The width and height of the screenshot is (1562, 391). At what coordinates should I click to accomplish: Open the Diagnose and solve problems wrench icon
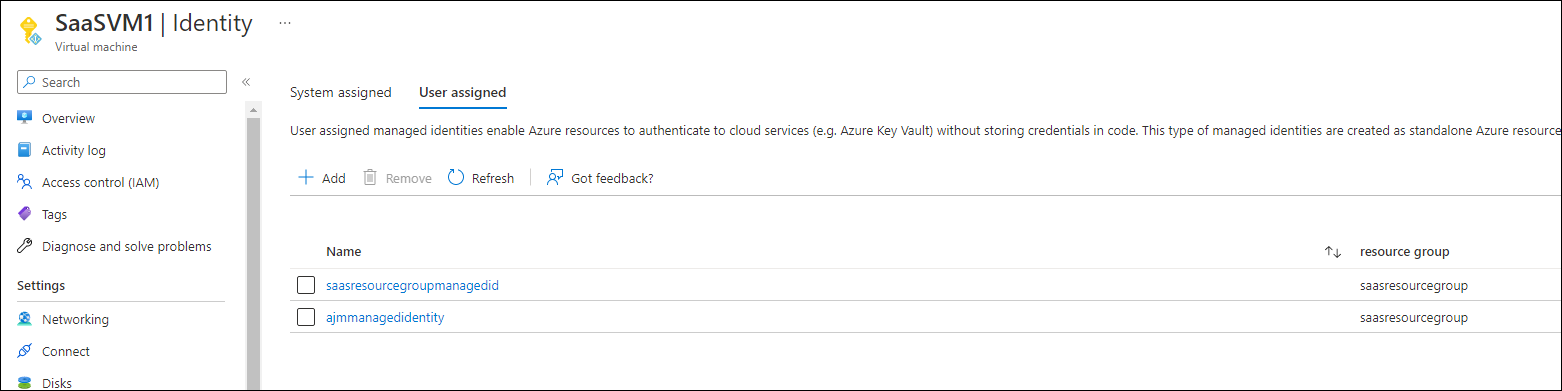(25, 246)
